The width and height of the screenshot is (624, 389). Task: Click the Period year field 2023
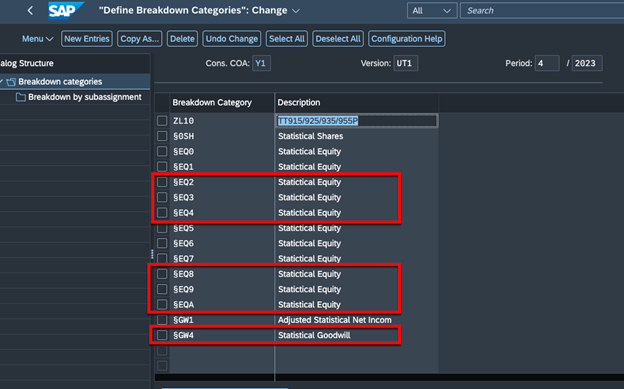click(x=587, y=63)
